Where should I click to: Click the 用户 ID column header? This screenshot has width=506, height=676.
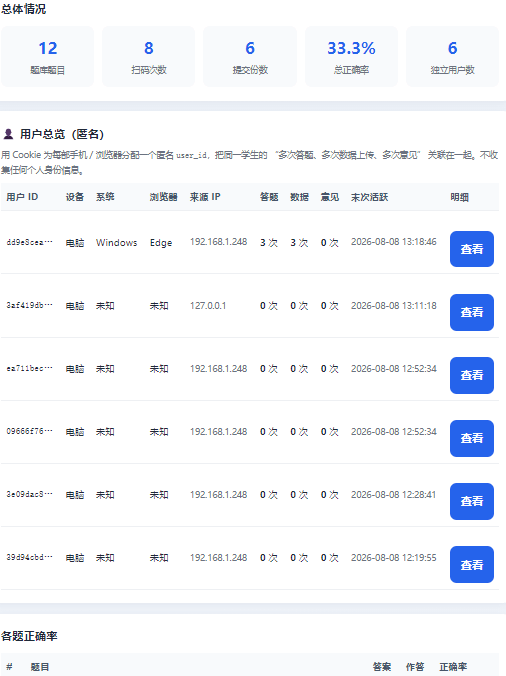(x=22, y=197)
